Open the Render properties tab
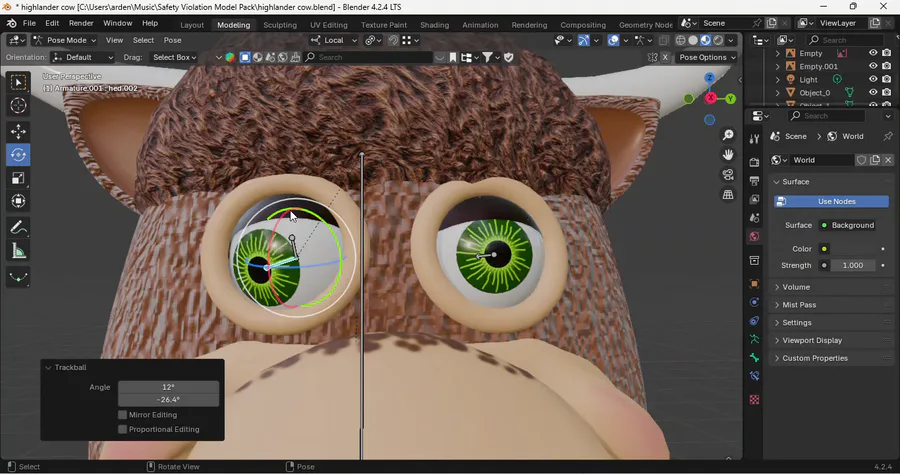Screen dimensions: 900x474 click(x=754, y=163)
